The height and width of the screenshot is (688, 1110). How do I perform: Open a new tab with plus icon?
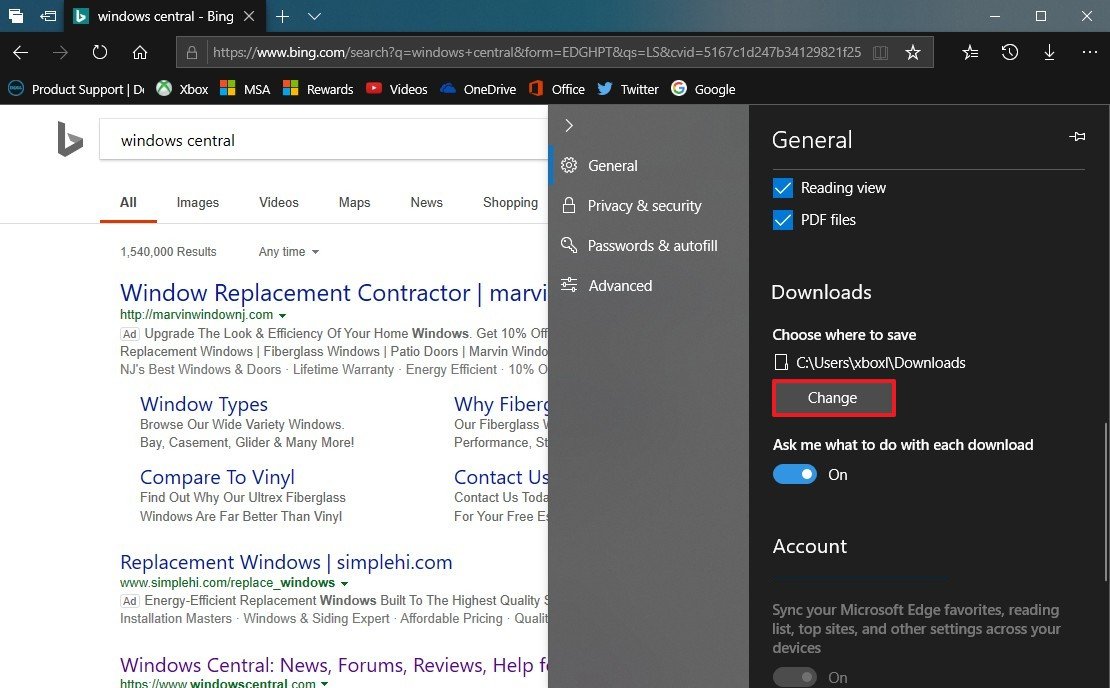pyautogui.click(x=282, y=16)
